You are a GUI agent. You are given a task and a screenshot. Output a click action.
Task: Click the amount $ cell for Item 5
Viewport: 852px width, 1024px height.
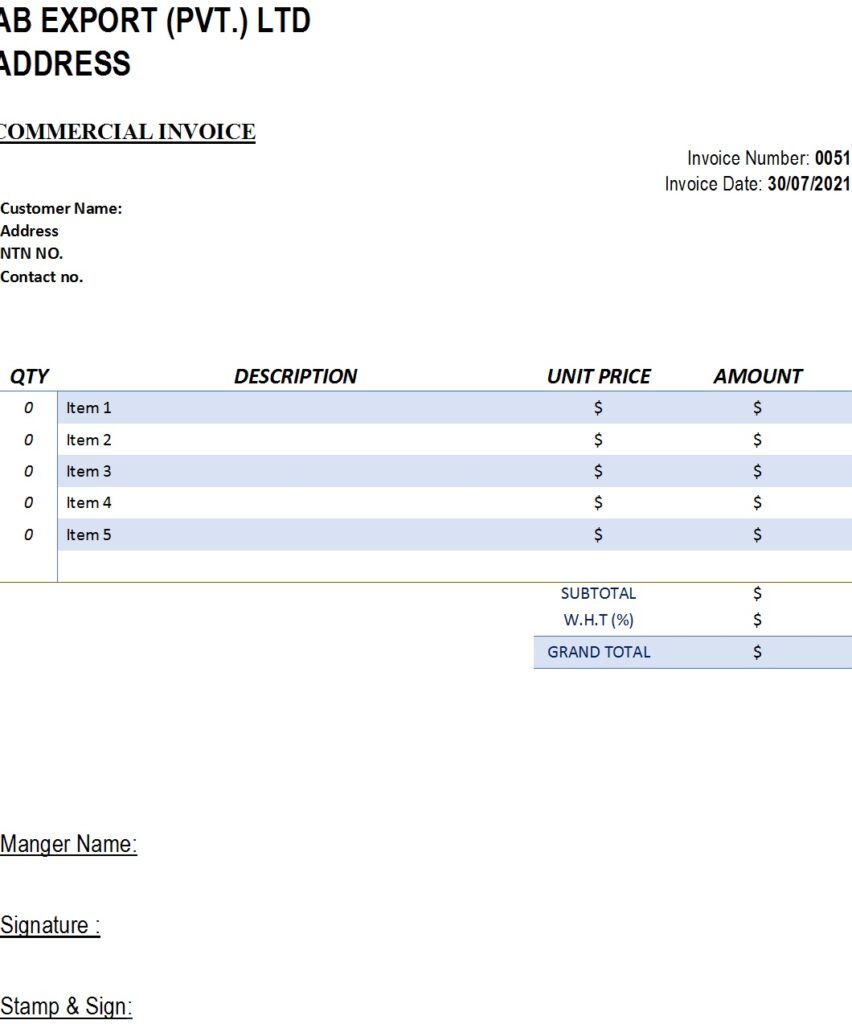click(x=757, y=534)
